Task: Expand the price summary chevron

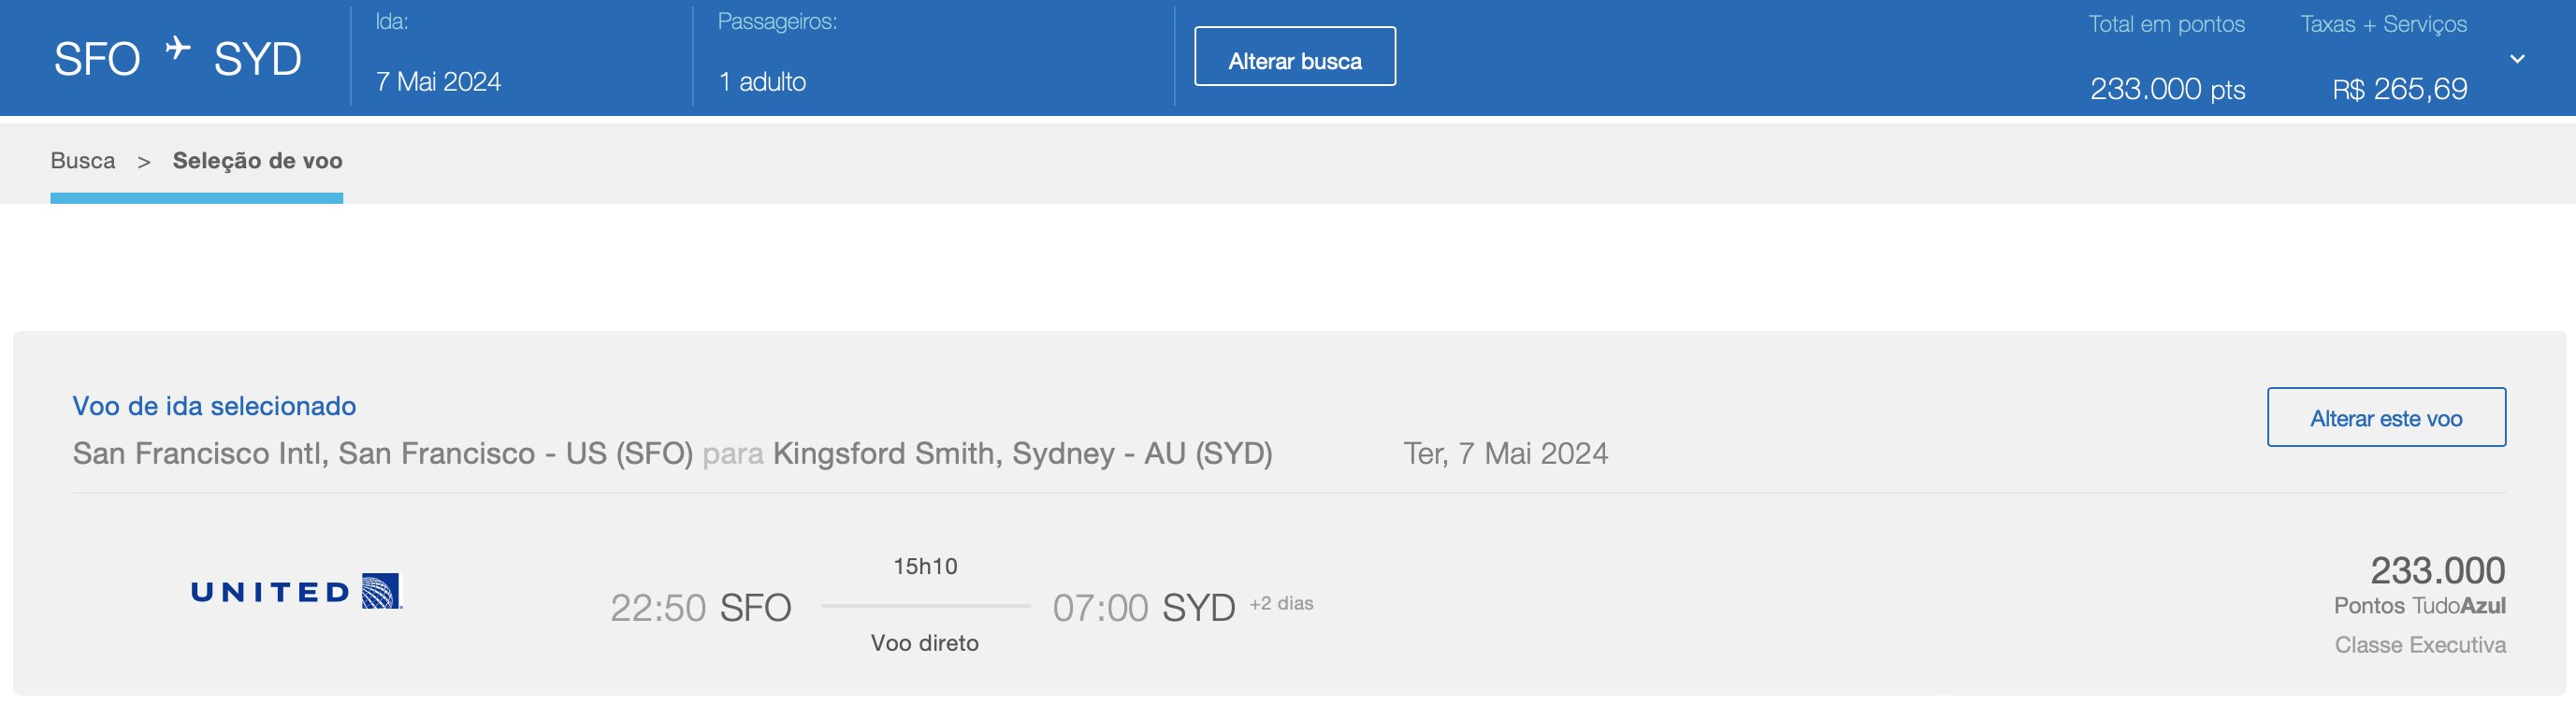Action: (2517, 59)
